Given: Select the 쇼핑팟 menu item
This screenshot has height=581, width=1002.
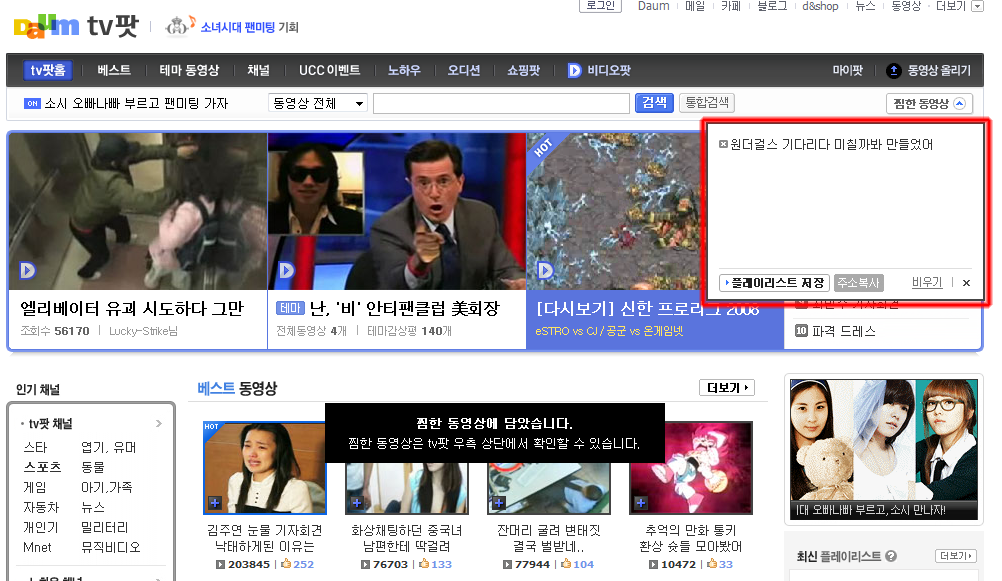Looking at the screenshot, I should click(x=523, y=70).
